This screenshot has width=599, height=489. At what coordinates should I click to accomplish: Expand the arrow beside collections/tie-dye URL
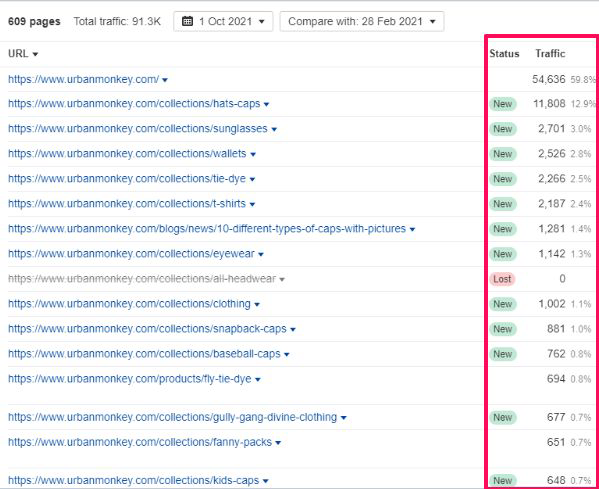click(252, 179)
